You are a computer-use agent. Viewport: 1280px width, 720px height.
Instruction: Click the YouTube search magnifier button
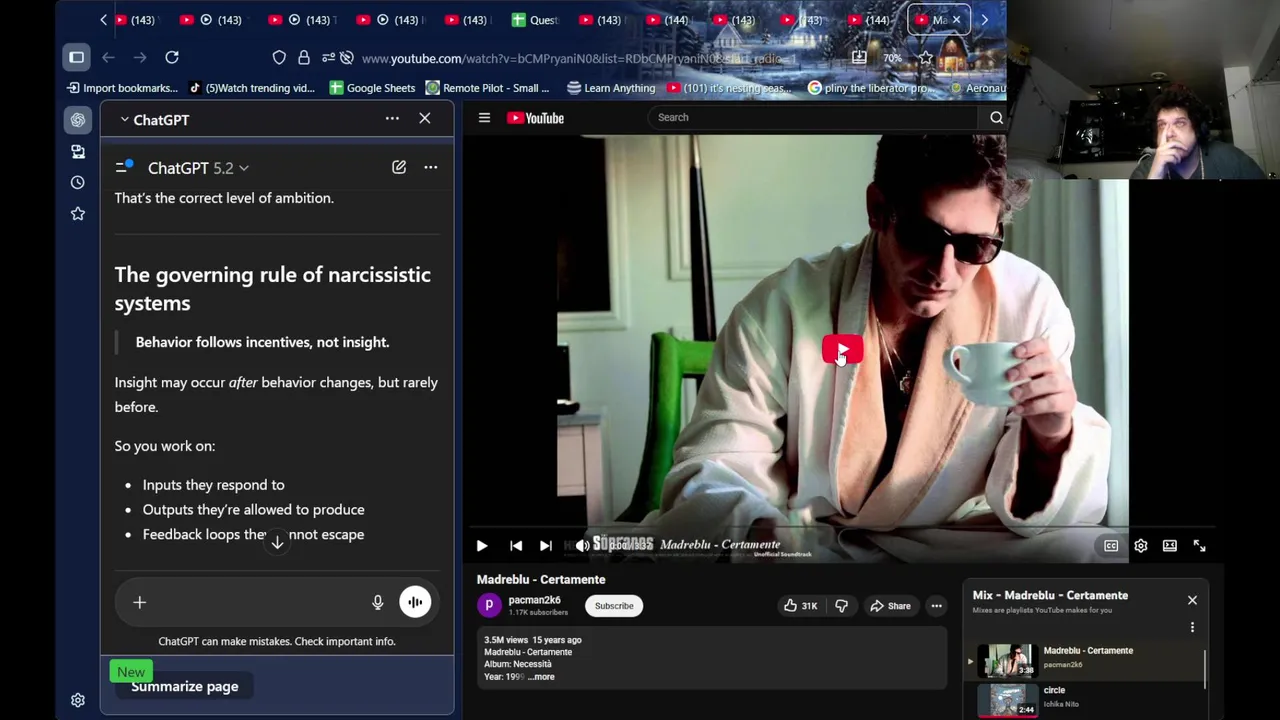click(x=996, y=117)
